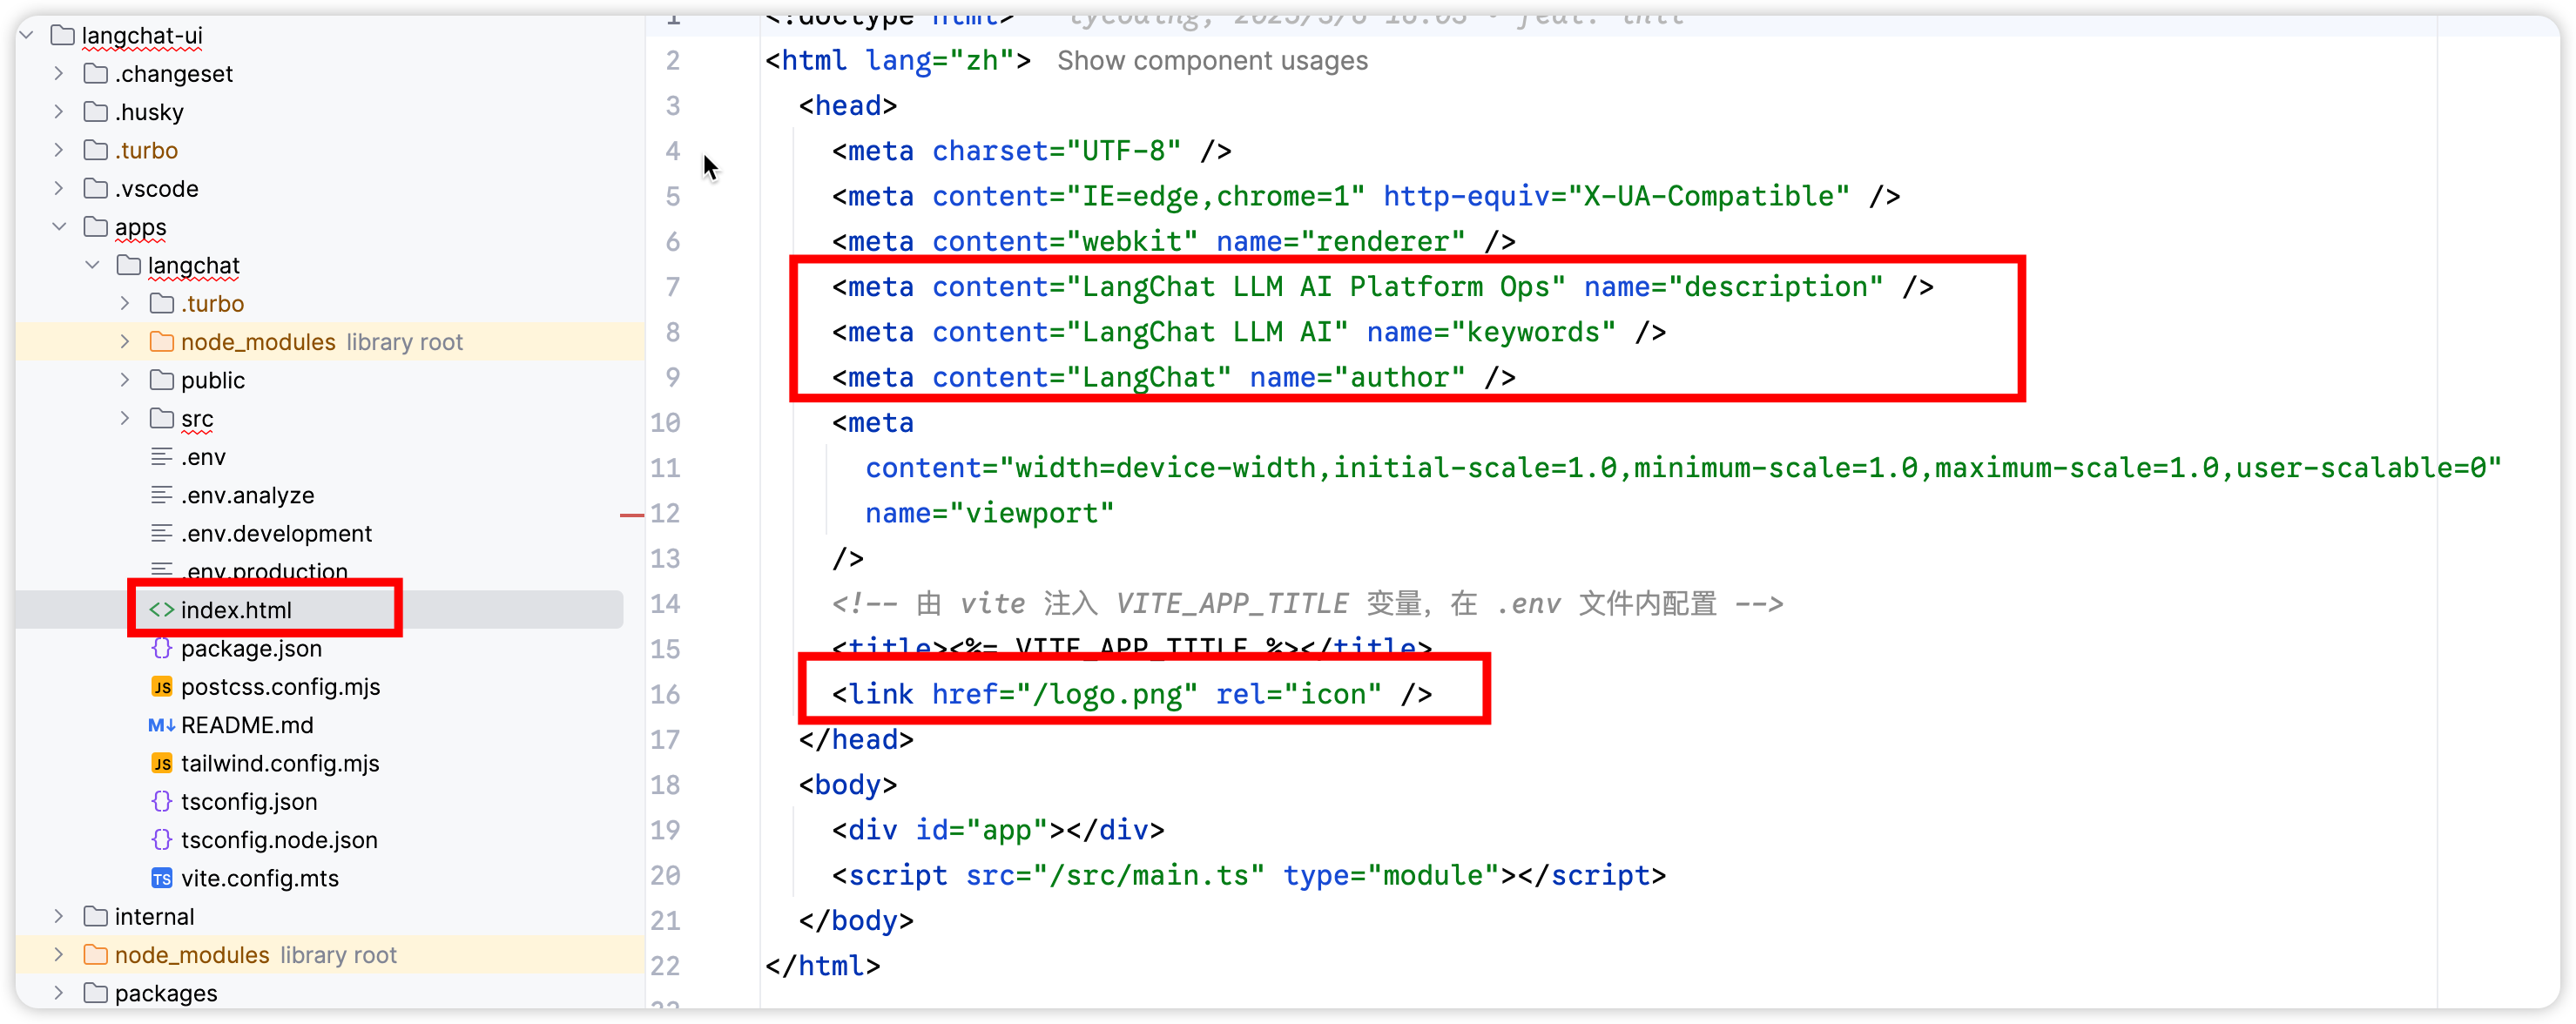Click the TS icon of vite.config.mts
Viewport: 2576px width, 1024px height.
coord(161,878)
